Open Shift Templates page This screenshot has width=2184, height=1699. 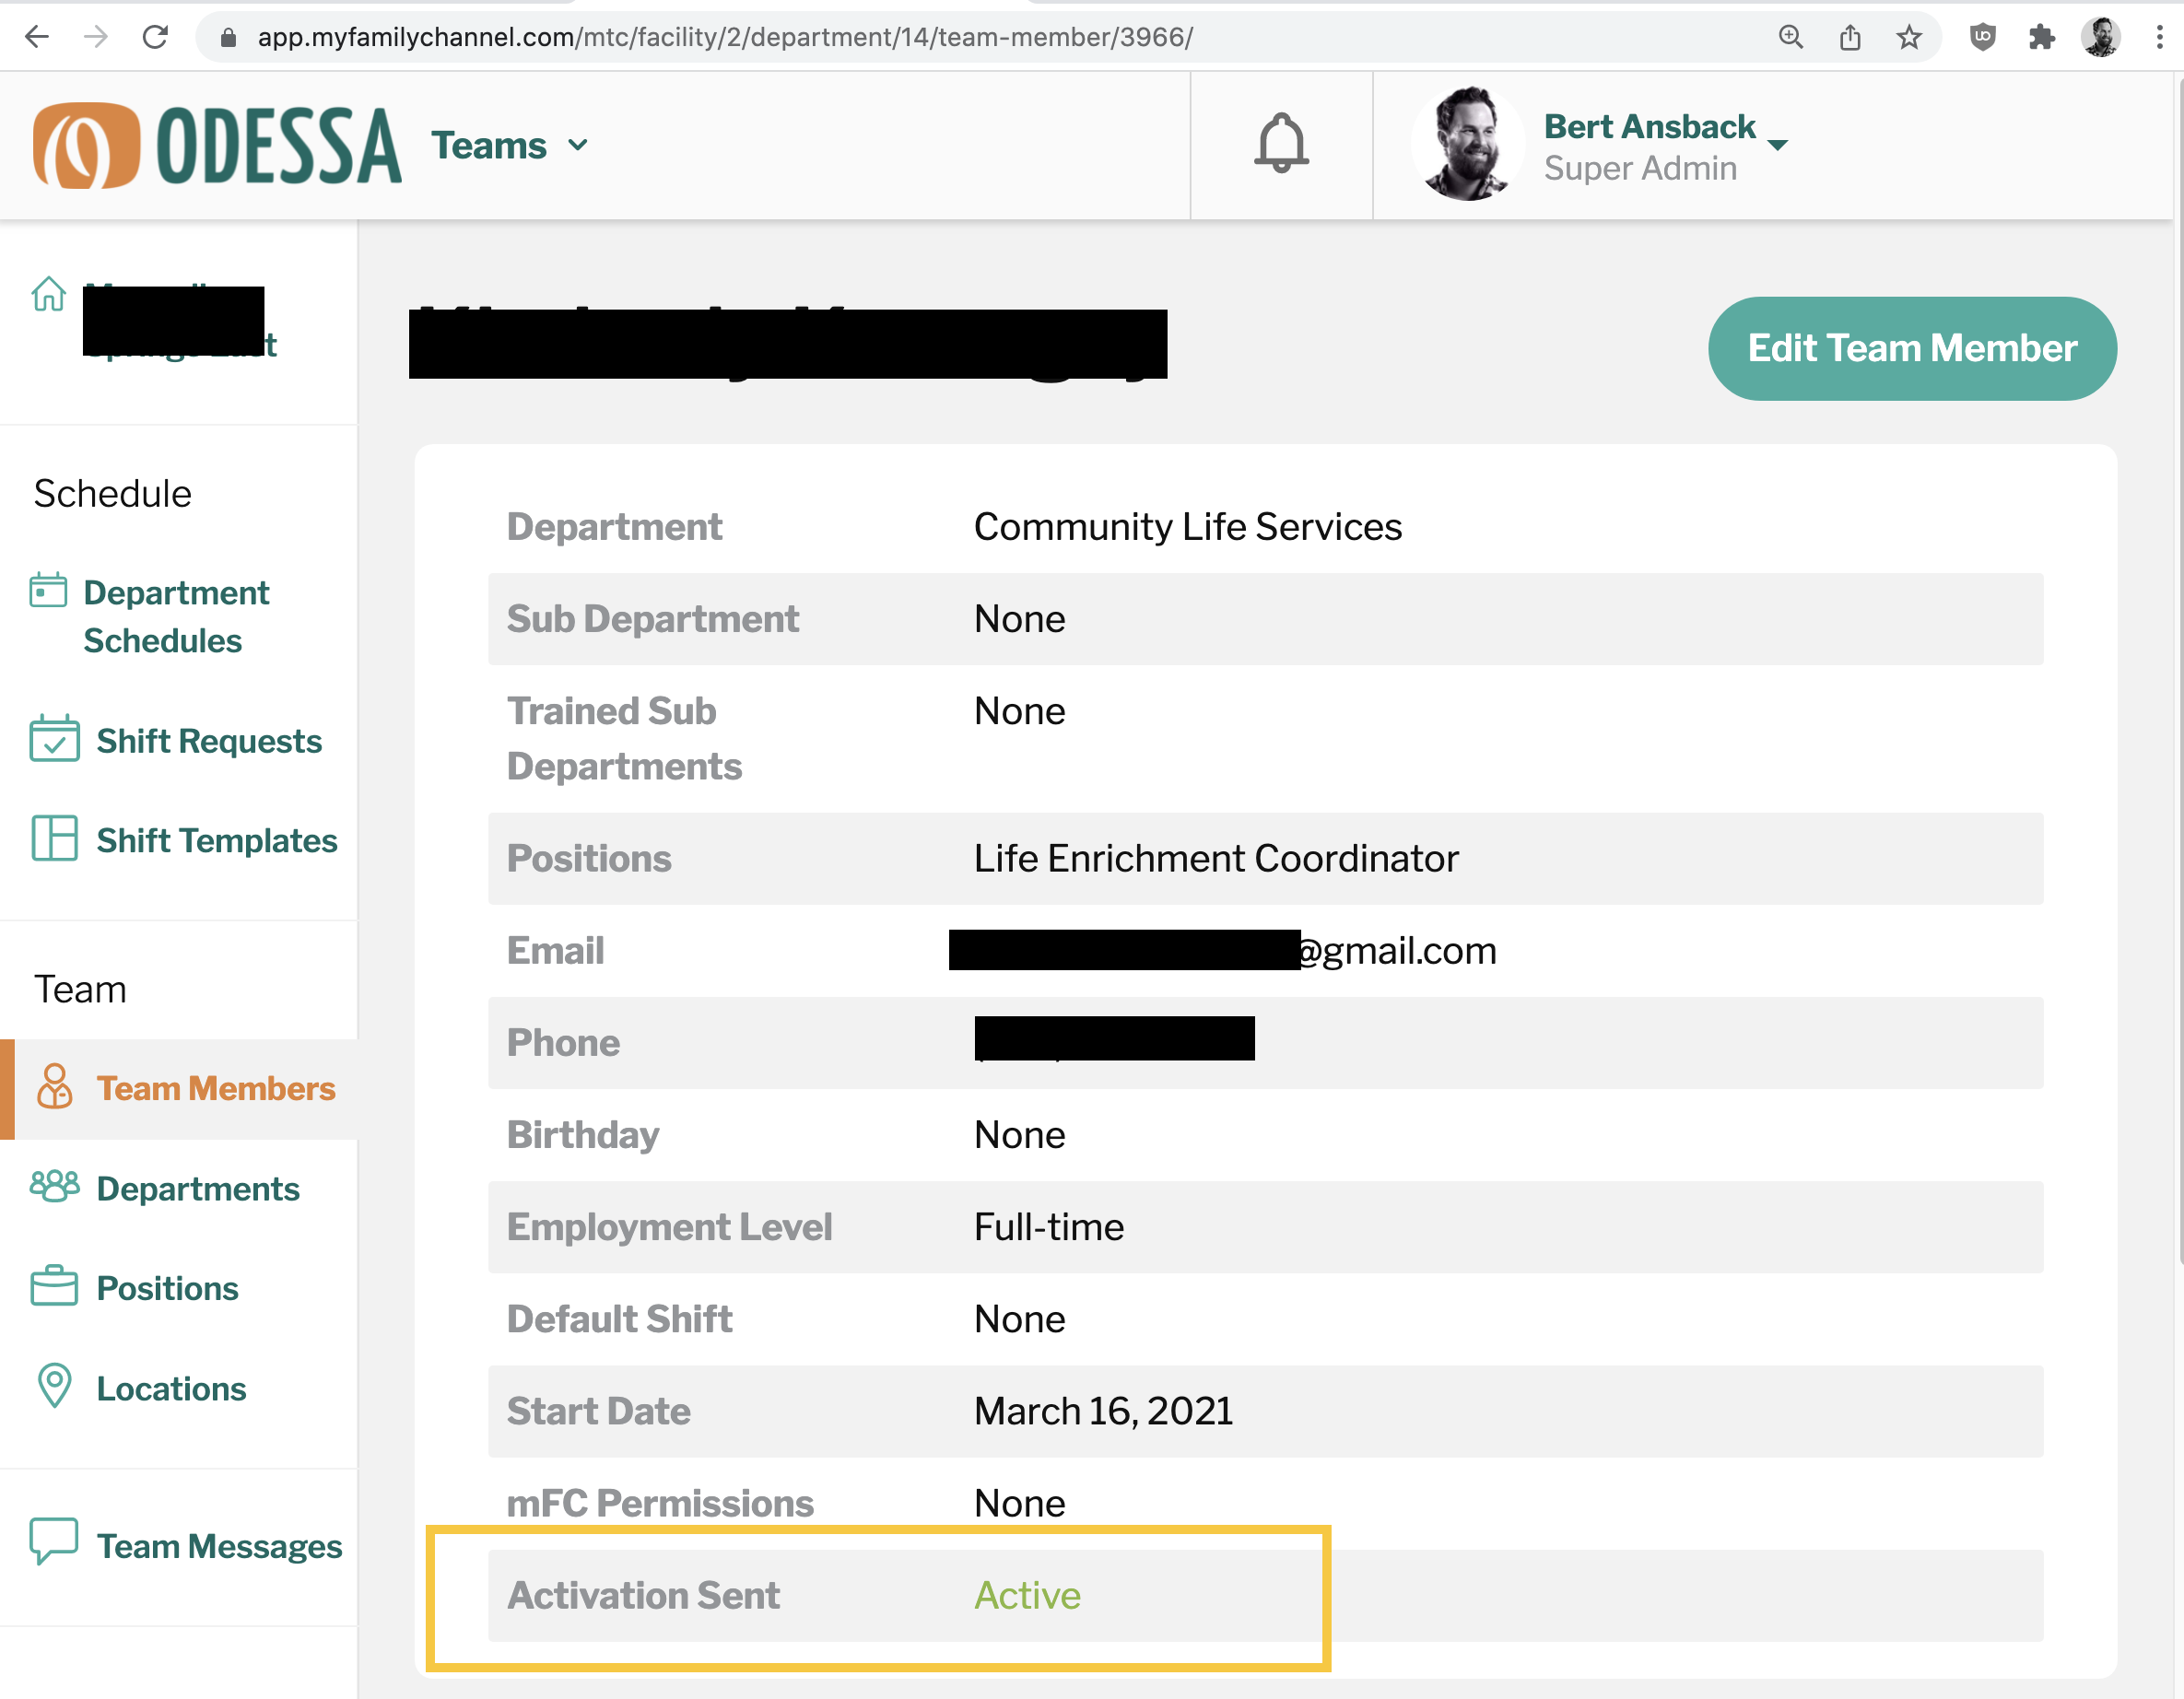point(217,840)
